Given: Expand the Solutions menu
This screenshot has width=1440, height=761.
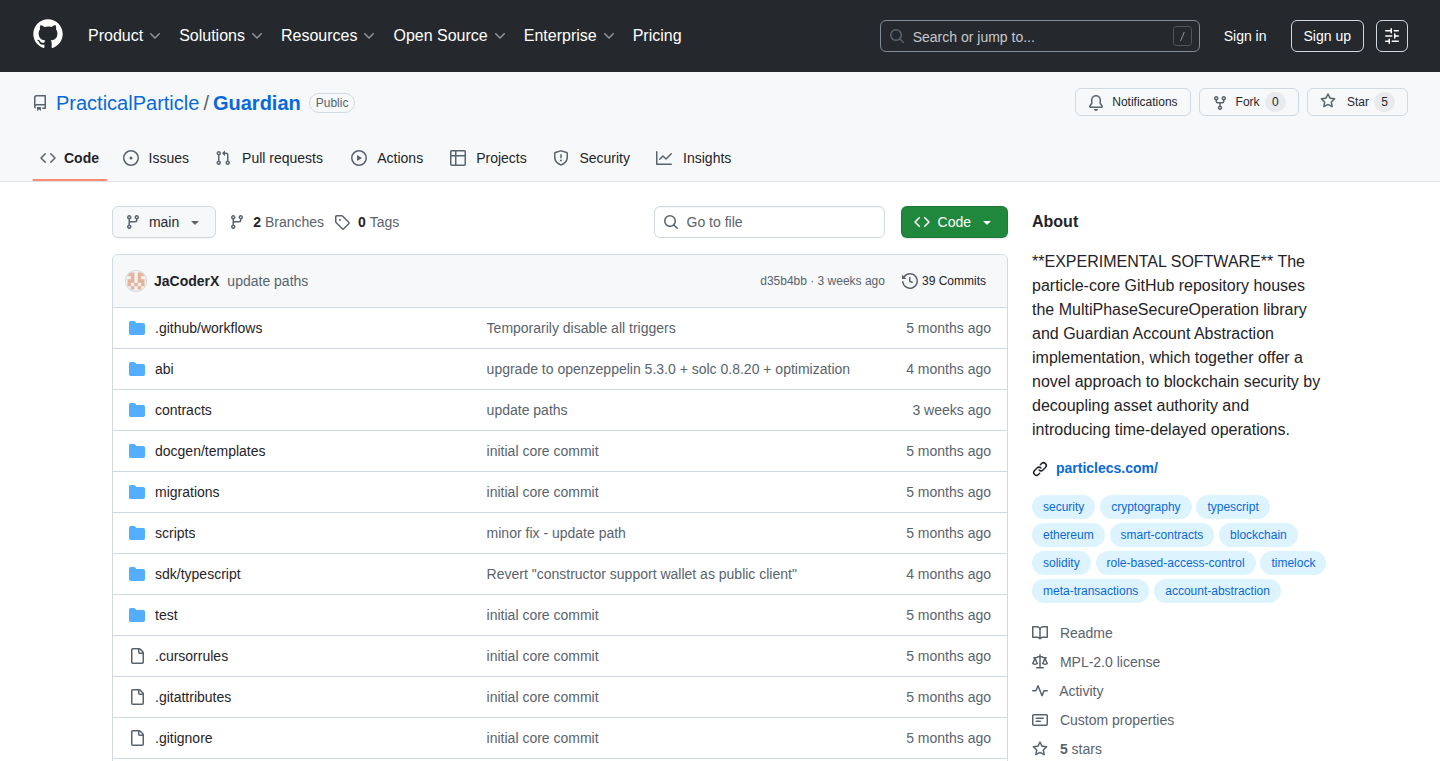Looking at the screenshot, I should click(x=221, y=36).
